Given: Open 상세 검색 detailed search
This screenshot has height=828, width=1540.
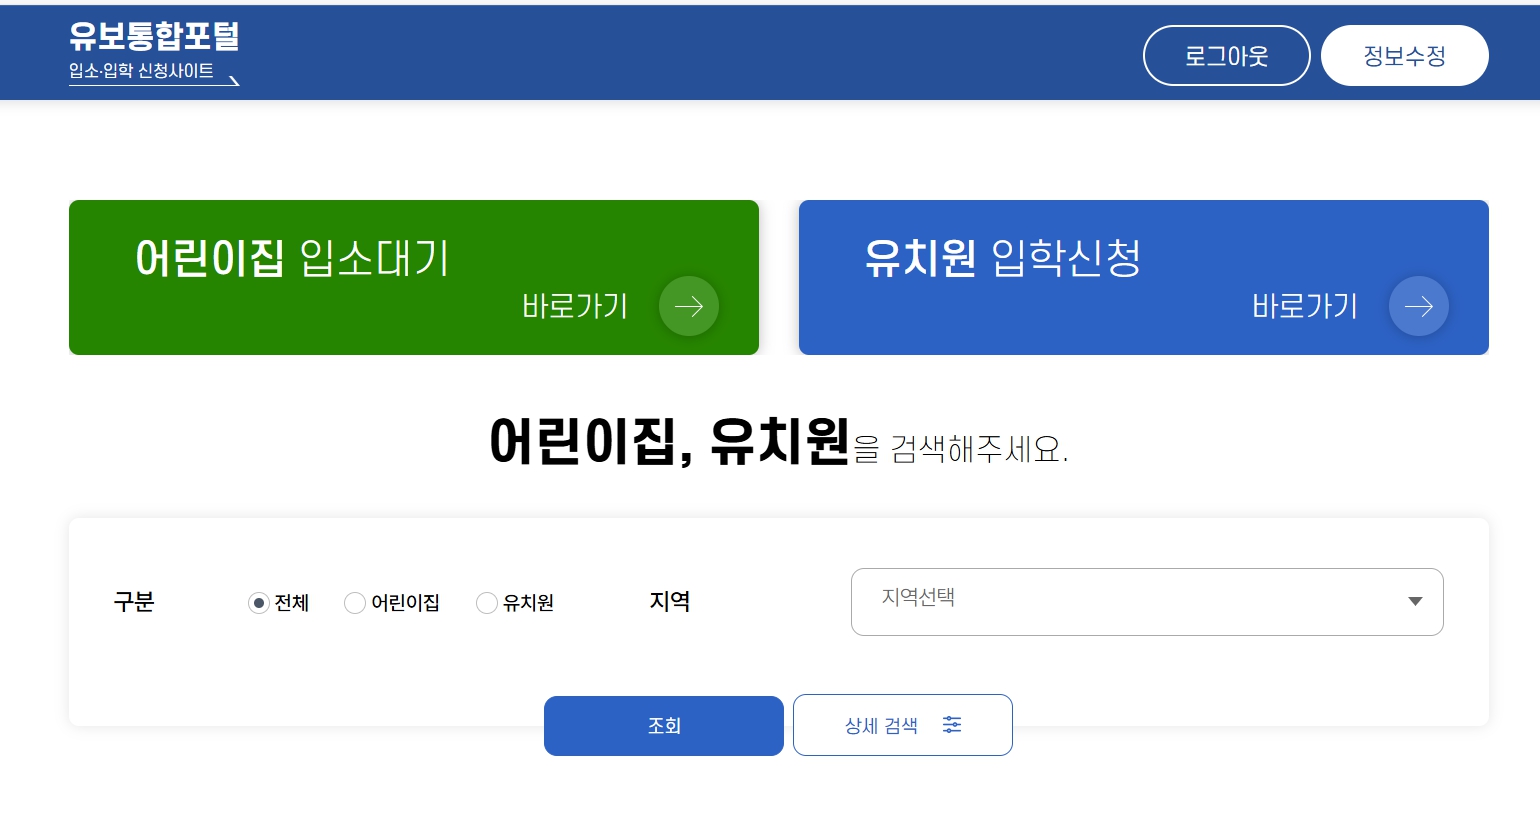Looking at the screenshot, I should [901, 724].
